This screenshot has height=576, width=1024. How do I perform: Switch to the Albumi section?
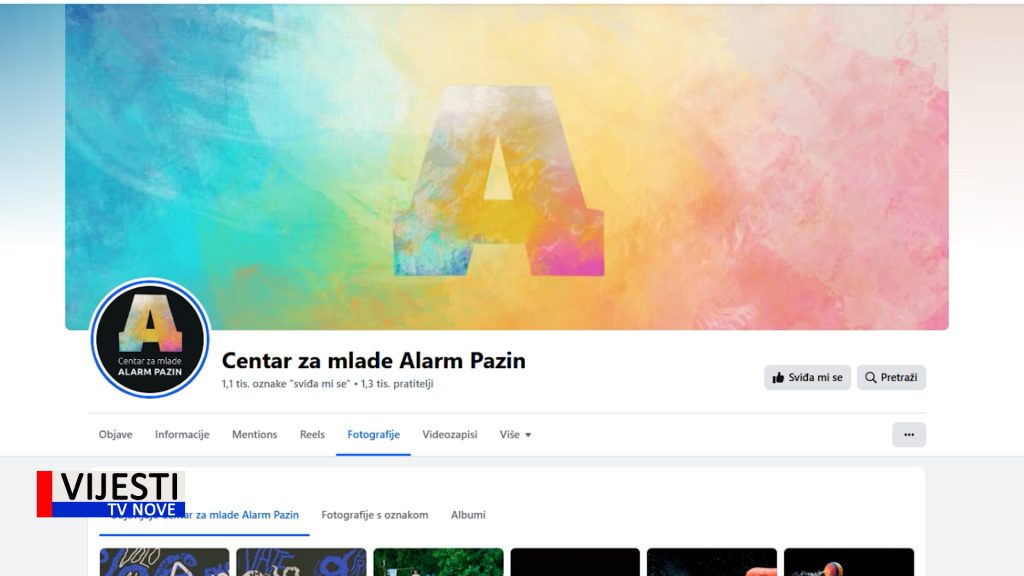[x=468, y=515]
